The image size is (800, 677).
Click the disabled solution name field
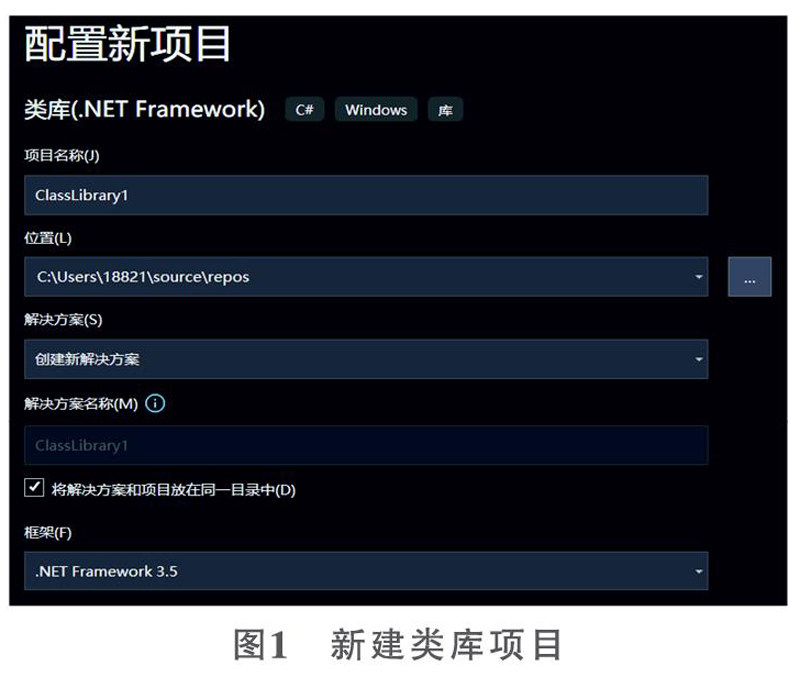click(x=366, y=445)
